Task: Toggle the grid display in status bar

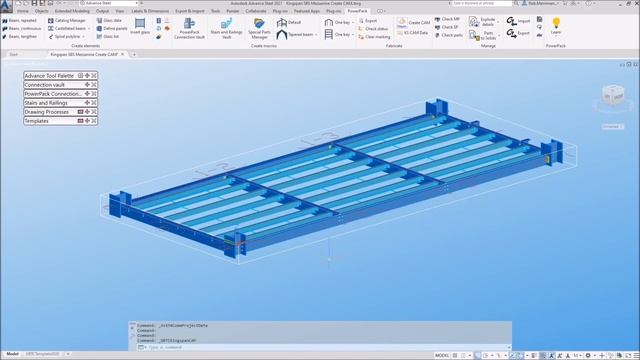Action: point(455,356)
